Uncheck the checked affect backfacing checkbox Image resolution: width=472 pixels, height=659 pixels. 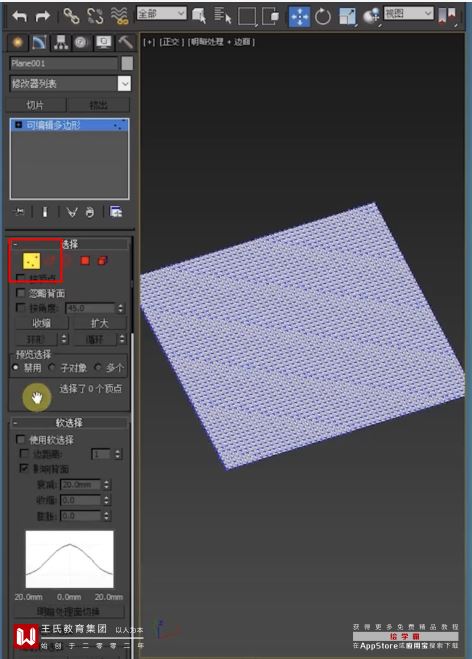(24, 468)
